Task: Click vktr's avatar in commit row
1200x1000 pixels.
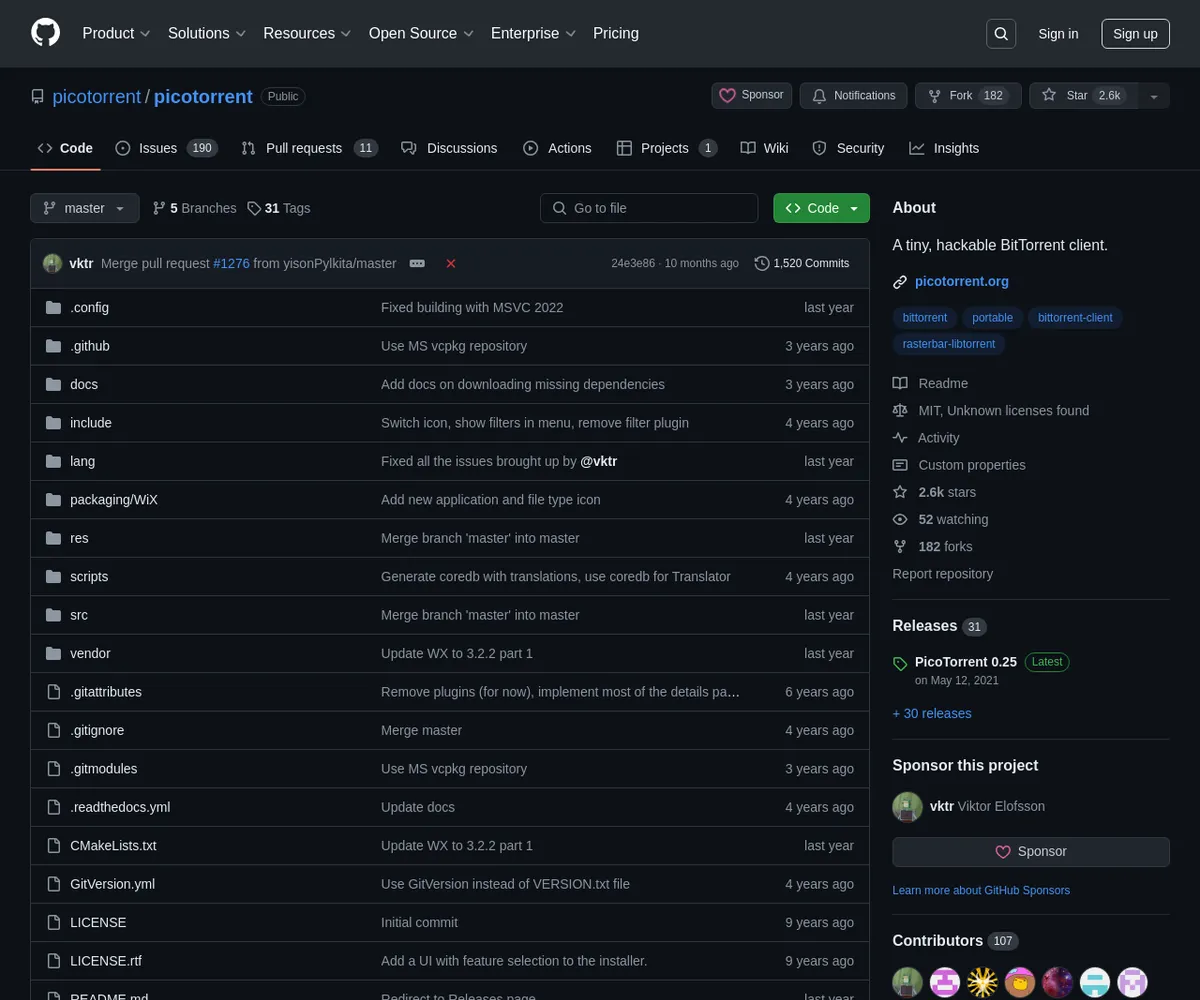Action: (x=52, y=264)
